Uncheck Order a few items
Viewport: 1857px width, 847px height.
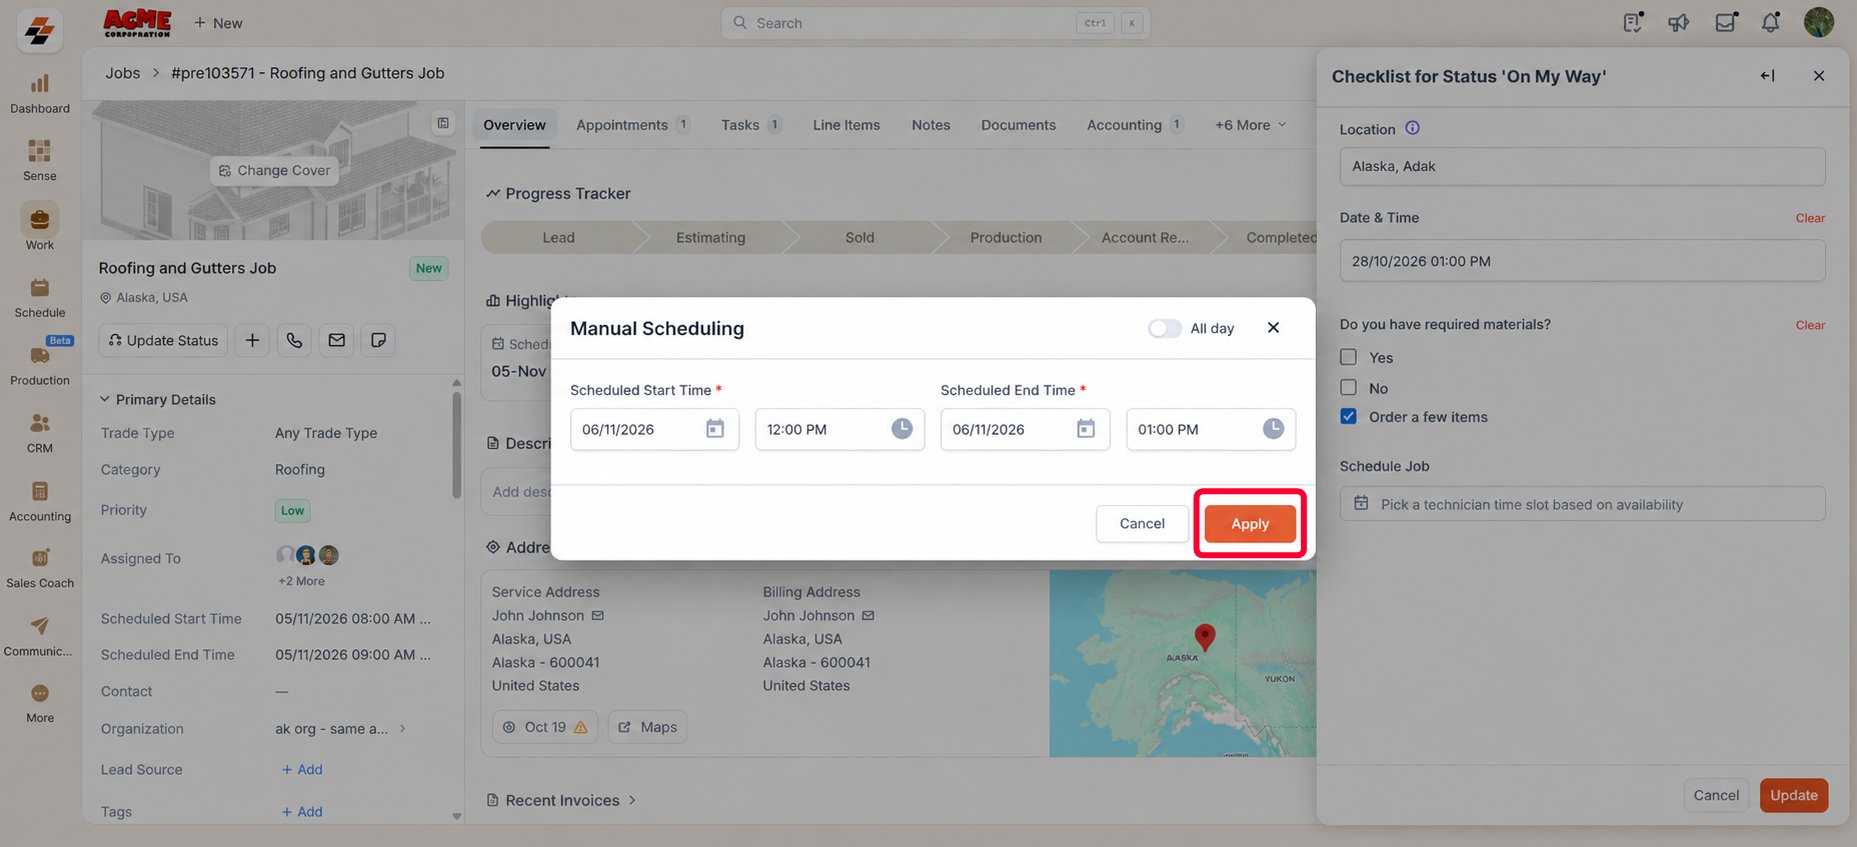point(1349,416)
